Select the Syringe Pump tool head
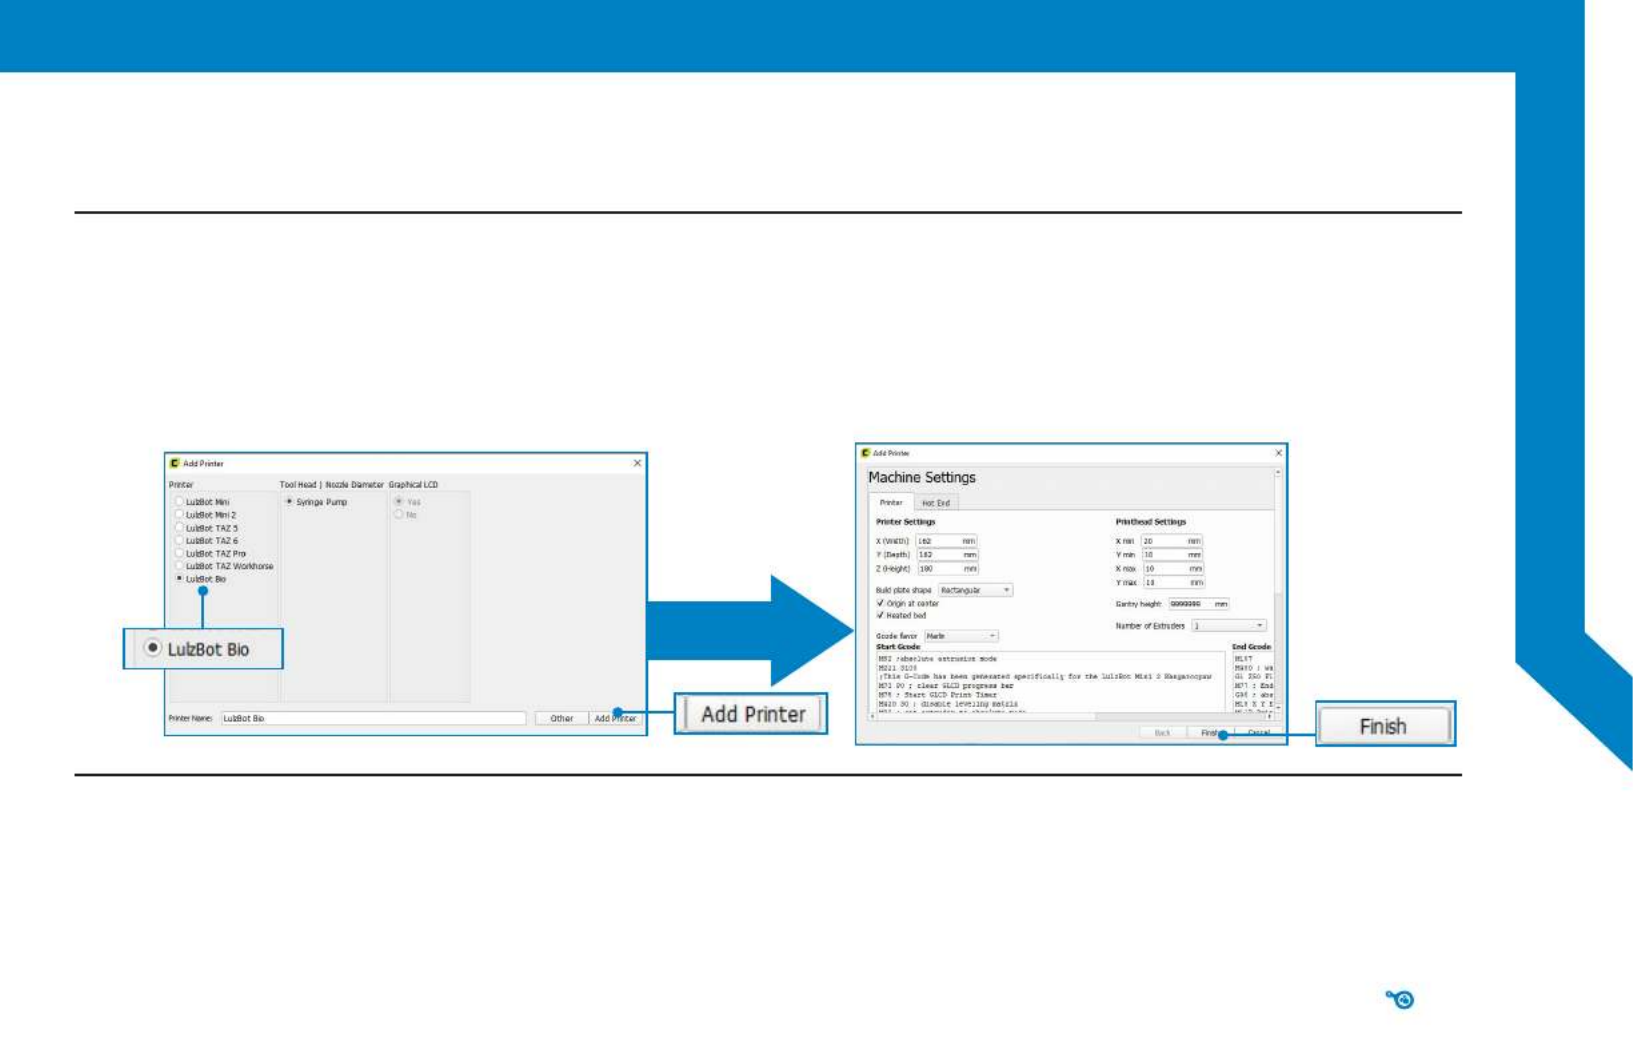Viewport: 1633px width, 1057px height. pyautogui.click(x=289, y=502)
